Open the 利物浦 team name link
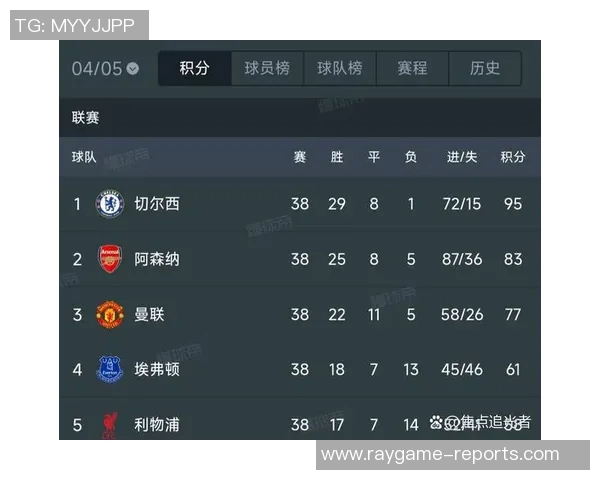 point(157,424)
